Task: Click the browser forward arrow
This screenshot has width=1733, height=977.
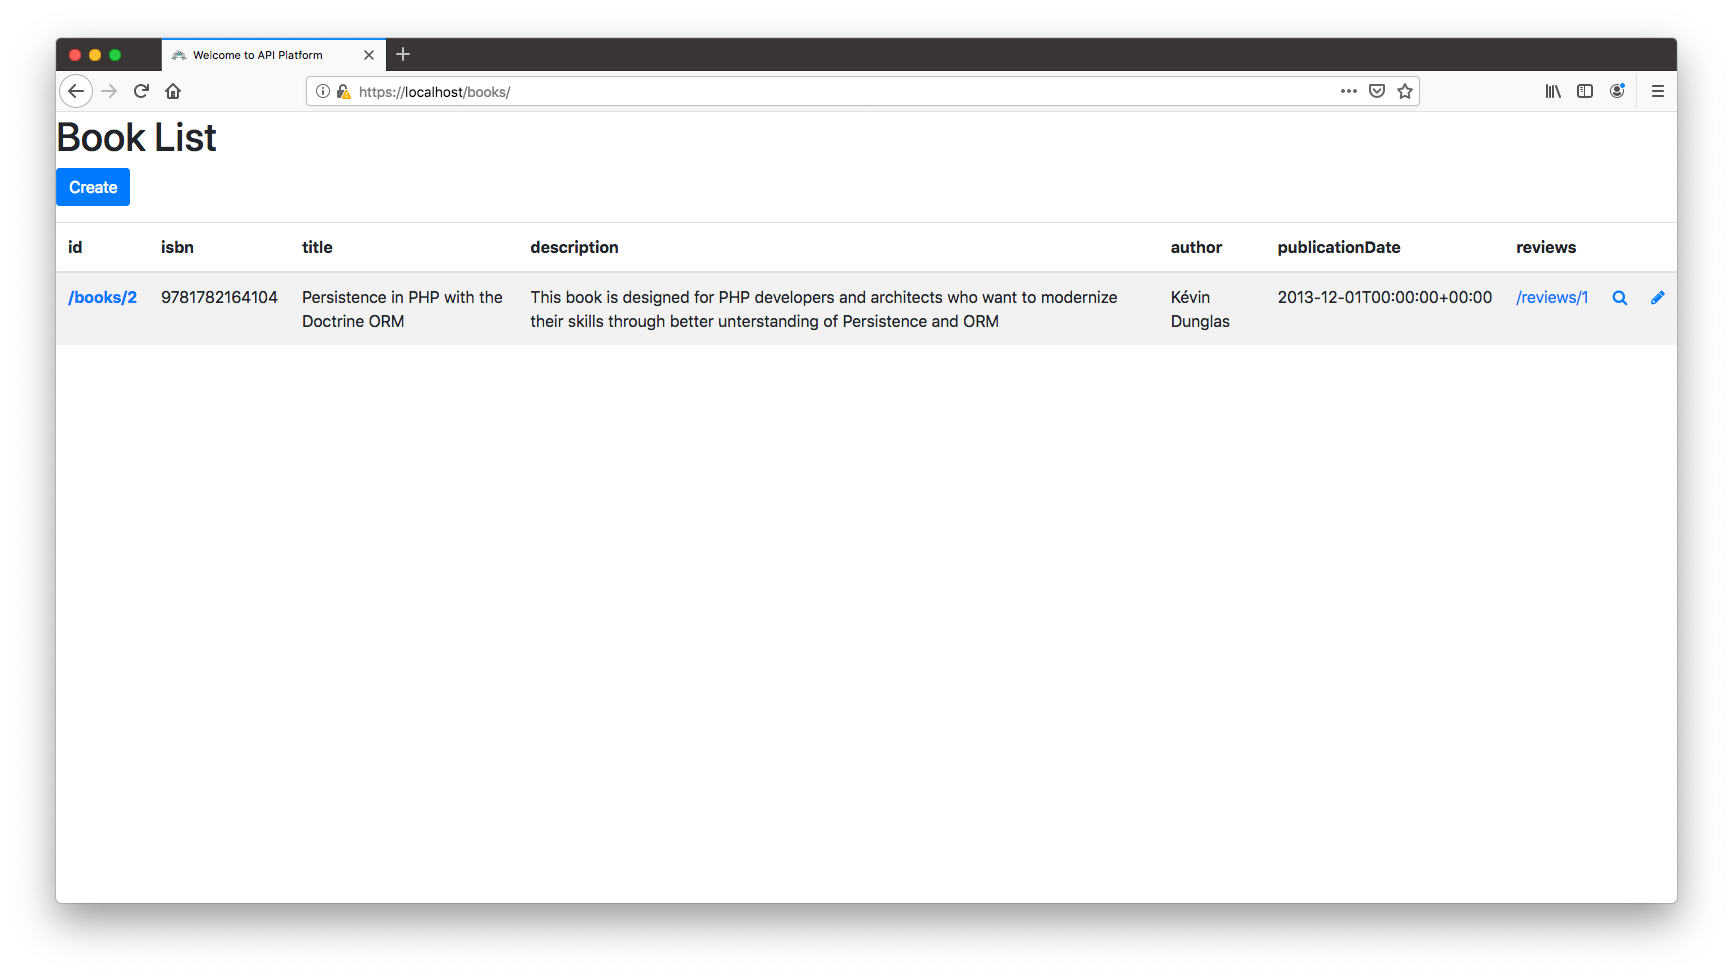Action: click(x=109, y=91)
